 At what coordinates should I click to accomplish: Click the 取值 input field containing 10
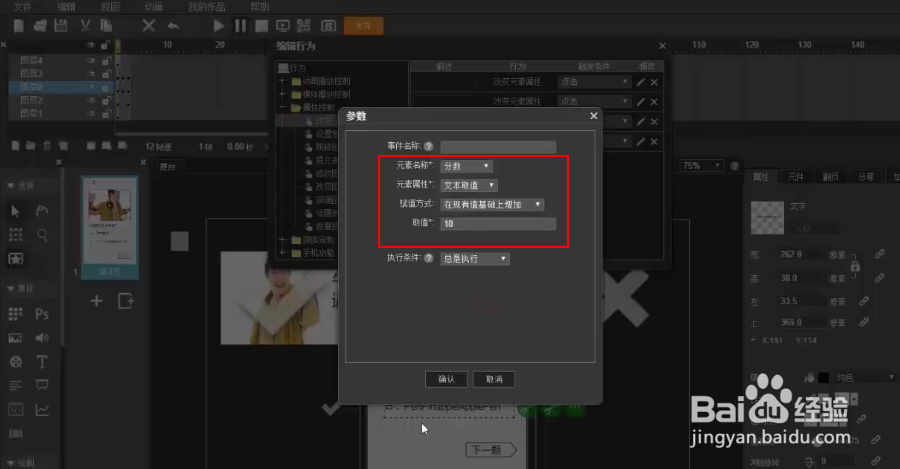(498, 224)
